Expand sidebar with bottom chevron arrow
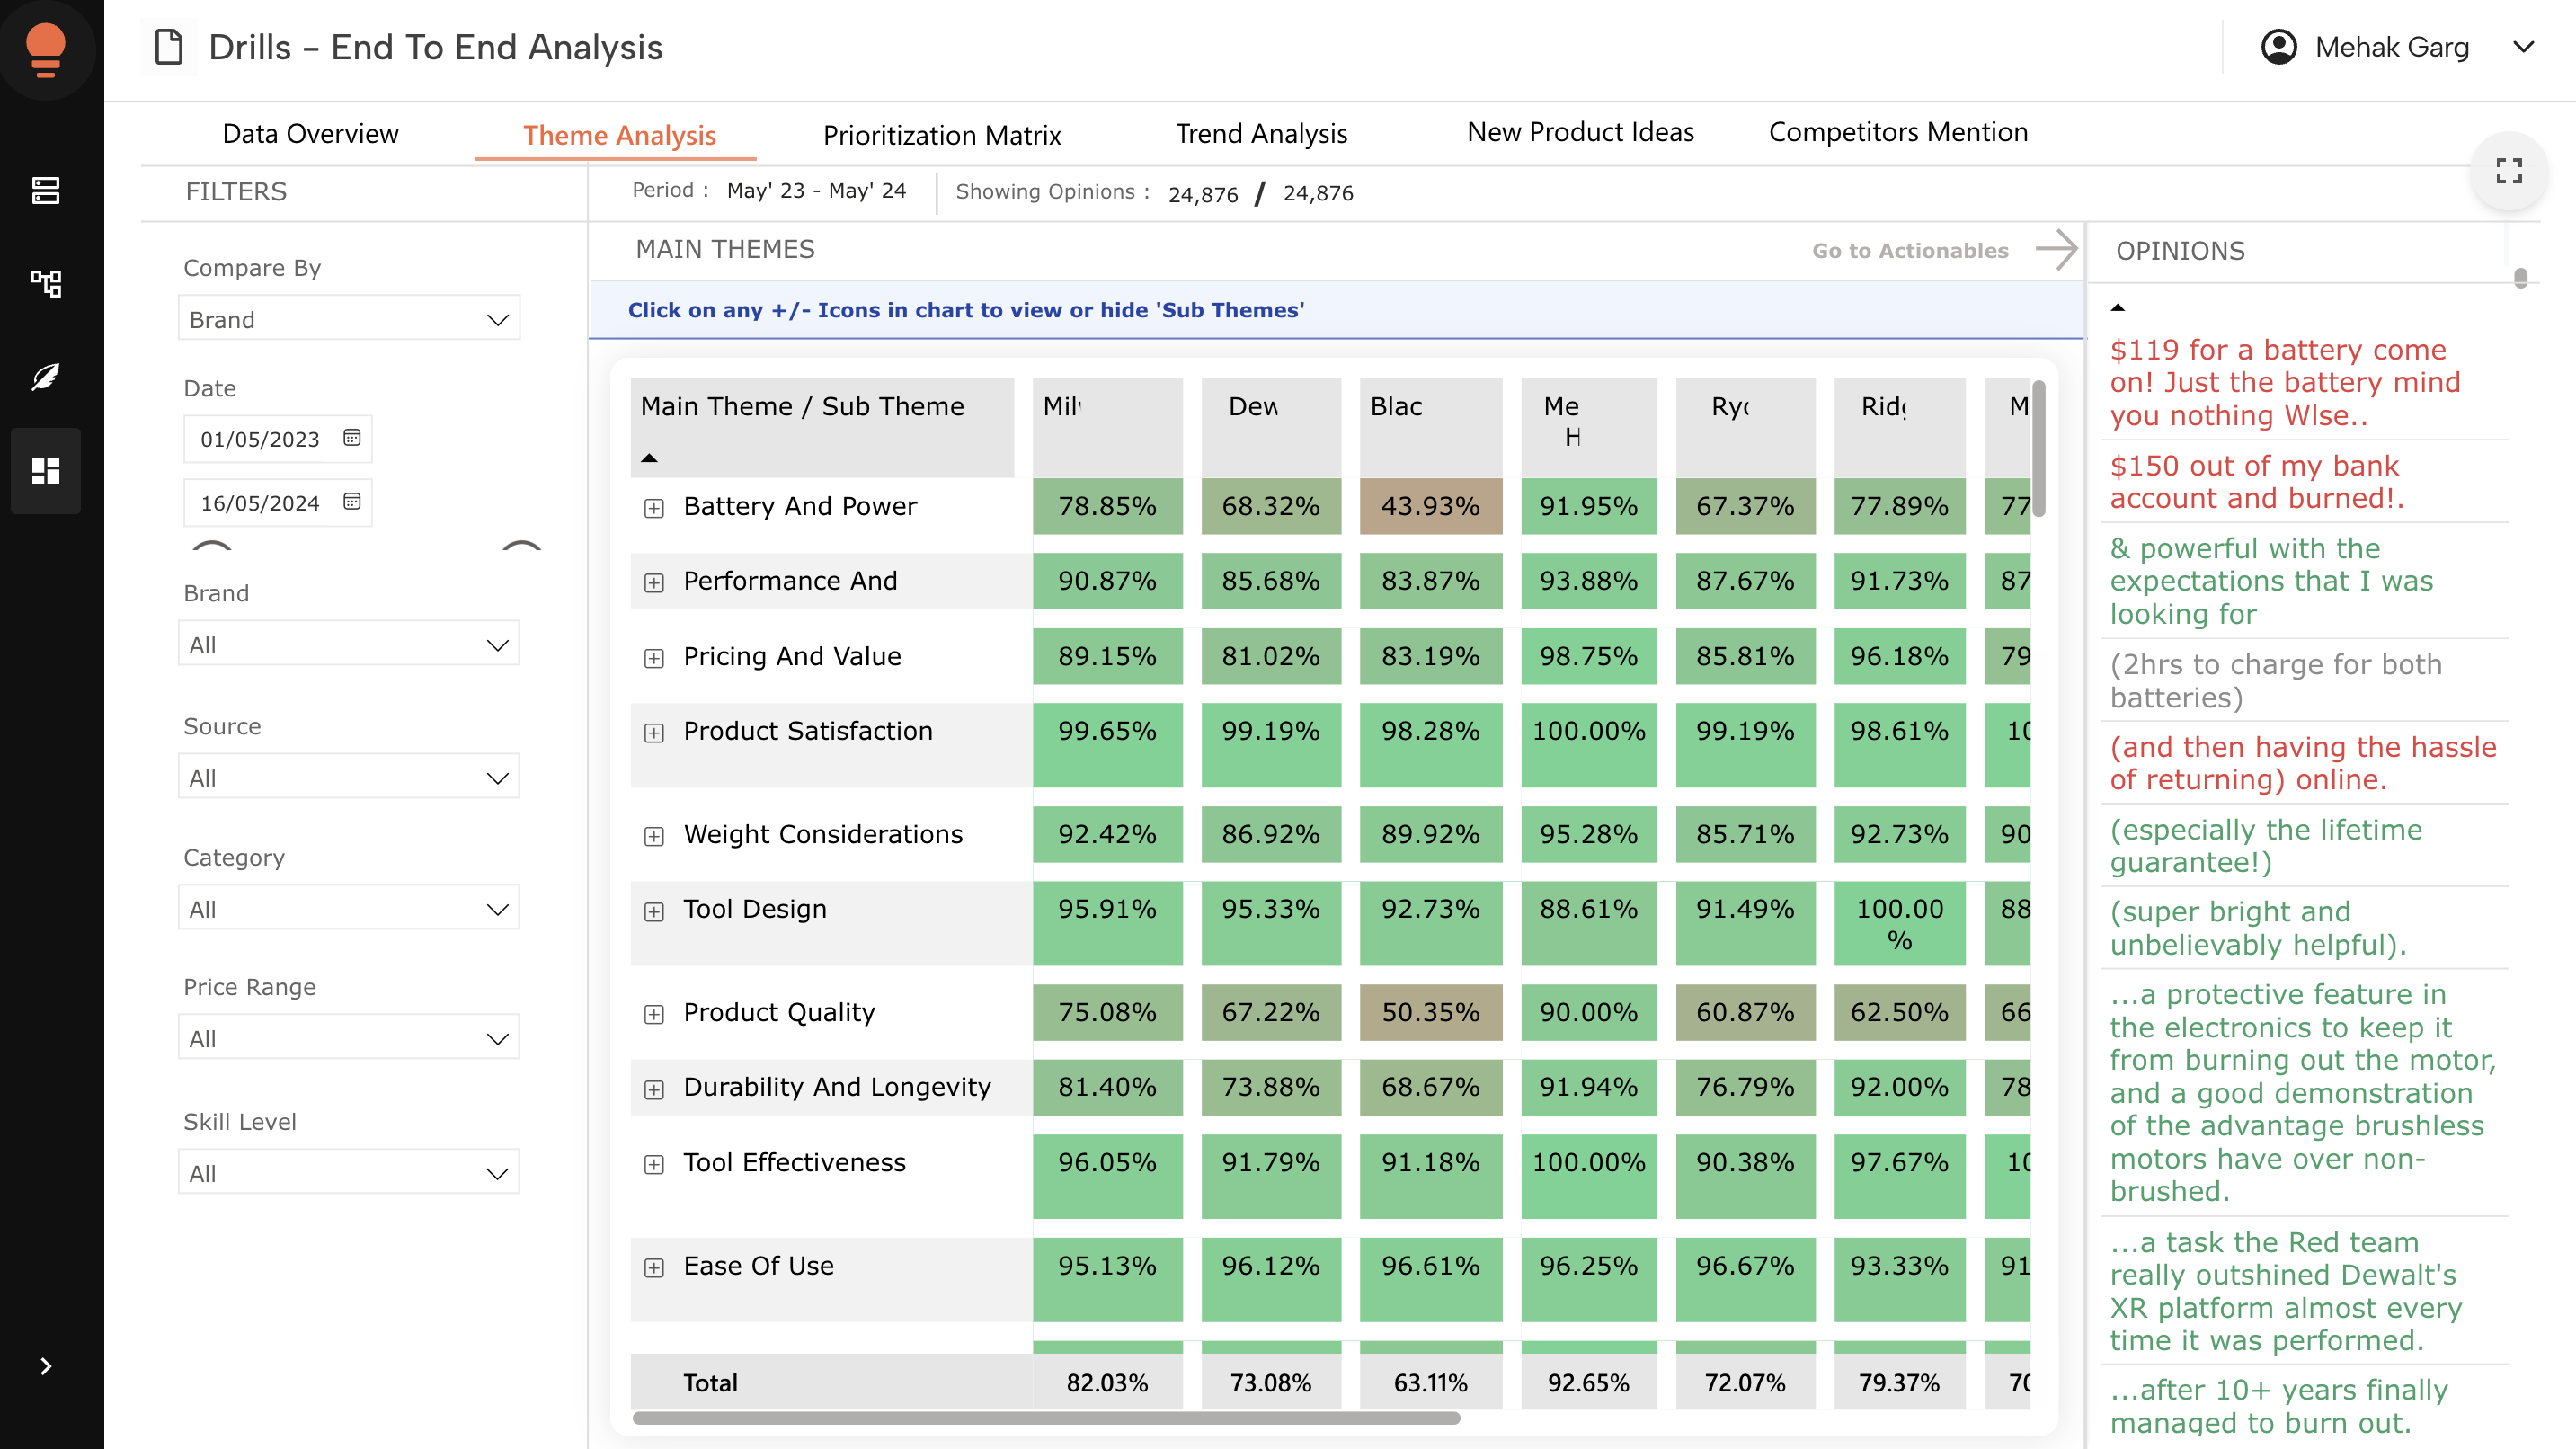The height and width of the screenshot is (1449, 2576). coord(45,1366)
